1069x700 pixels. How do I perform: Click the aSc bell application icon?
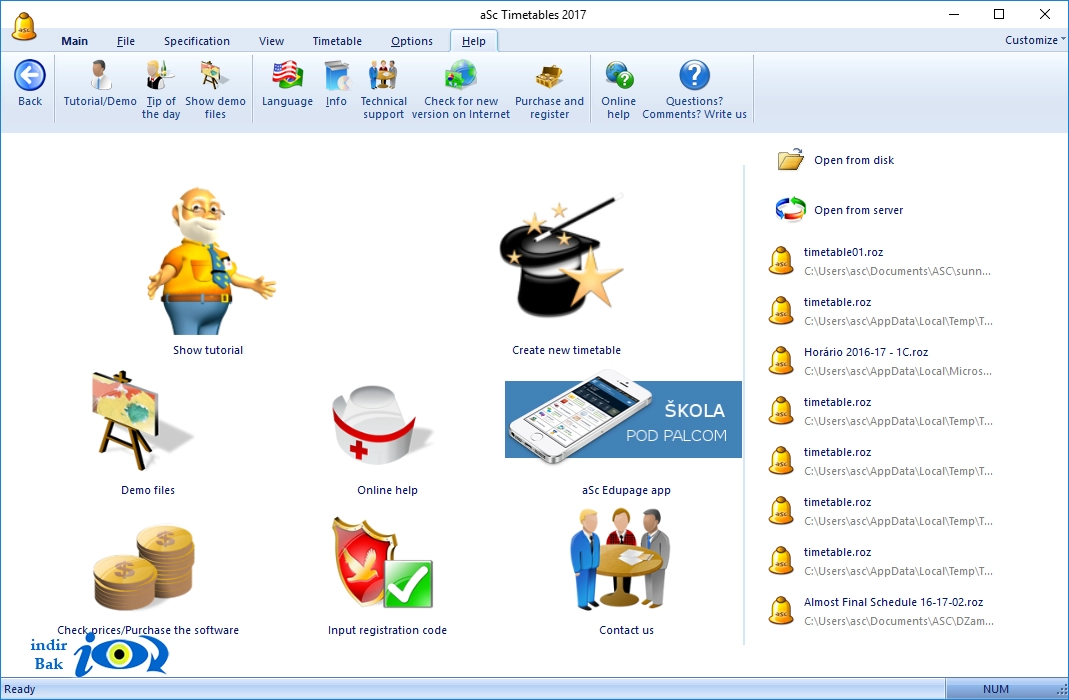click(24, 27)
